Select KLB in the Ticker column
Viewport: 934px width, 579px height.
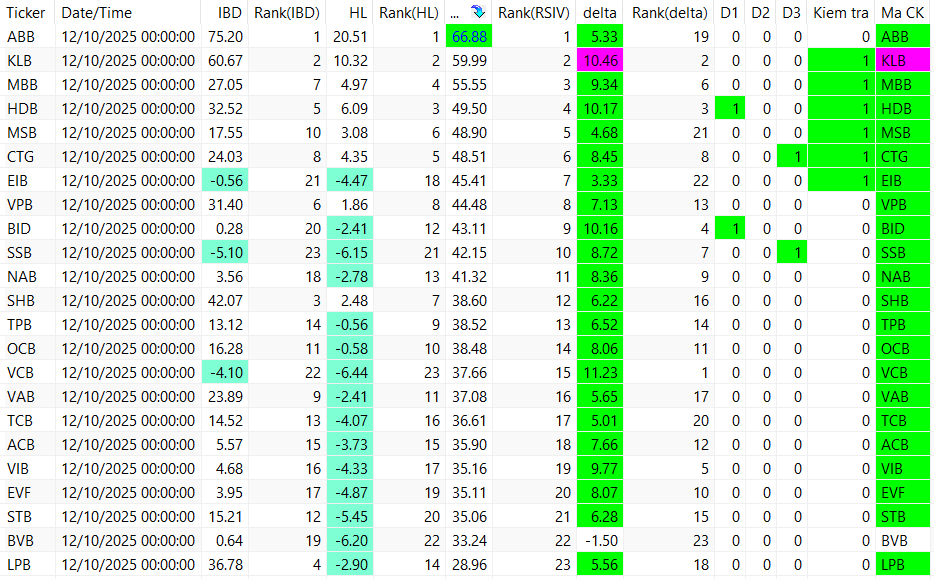click(x=20, y=61)
